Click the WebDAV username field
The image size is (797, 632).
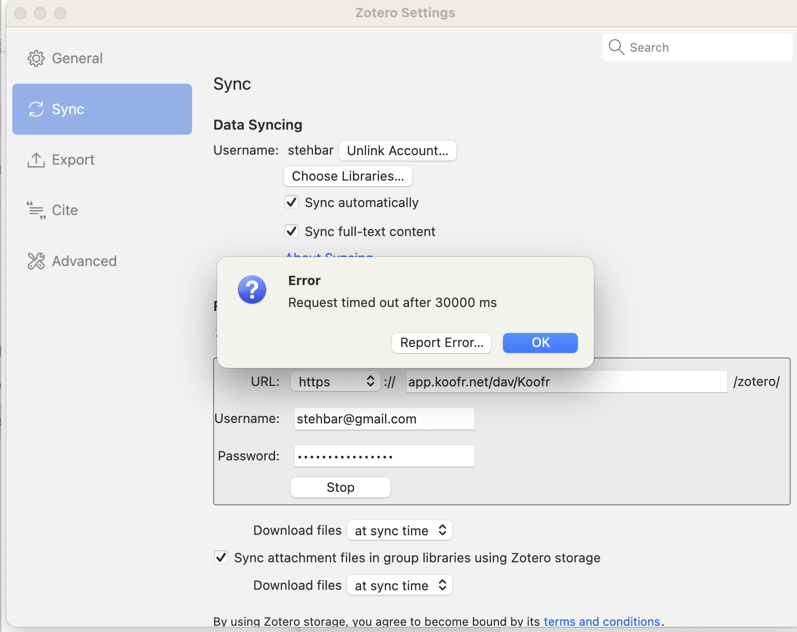tap(384, 419)
